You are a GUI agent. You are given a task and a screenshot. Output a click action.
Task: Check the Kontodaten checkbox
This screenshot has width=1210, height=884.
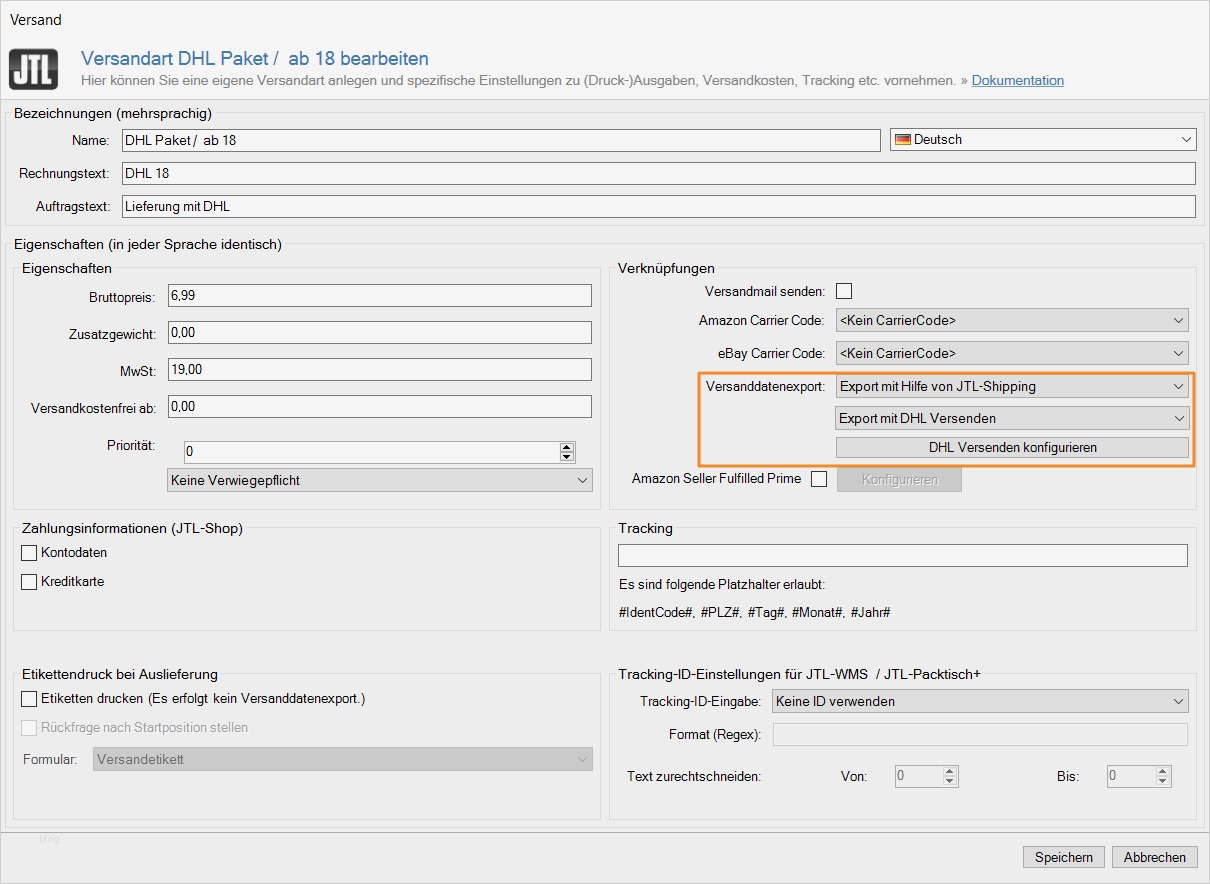pos(29,553)
